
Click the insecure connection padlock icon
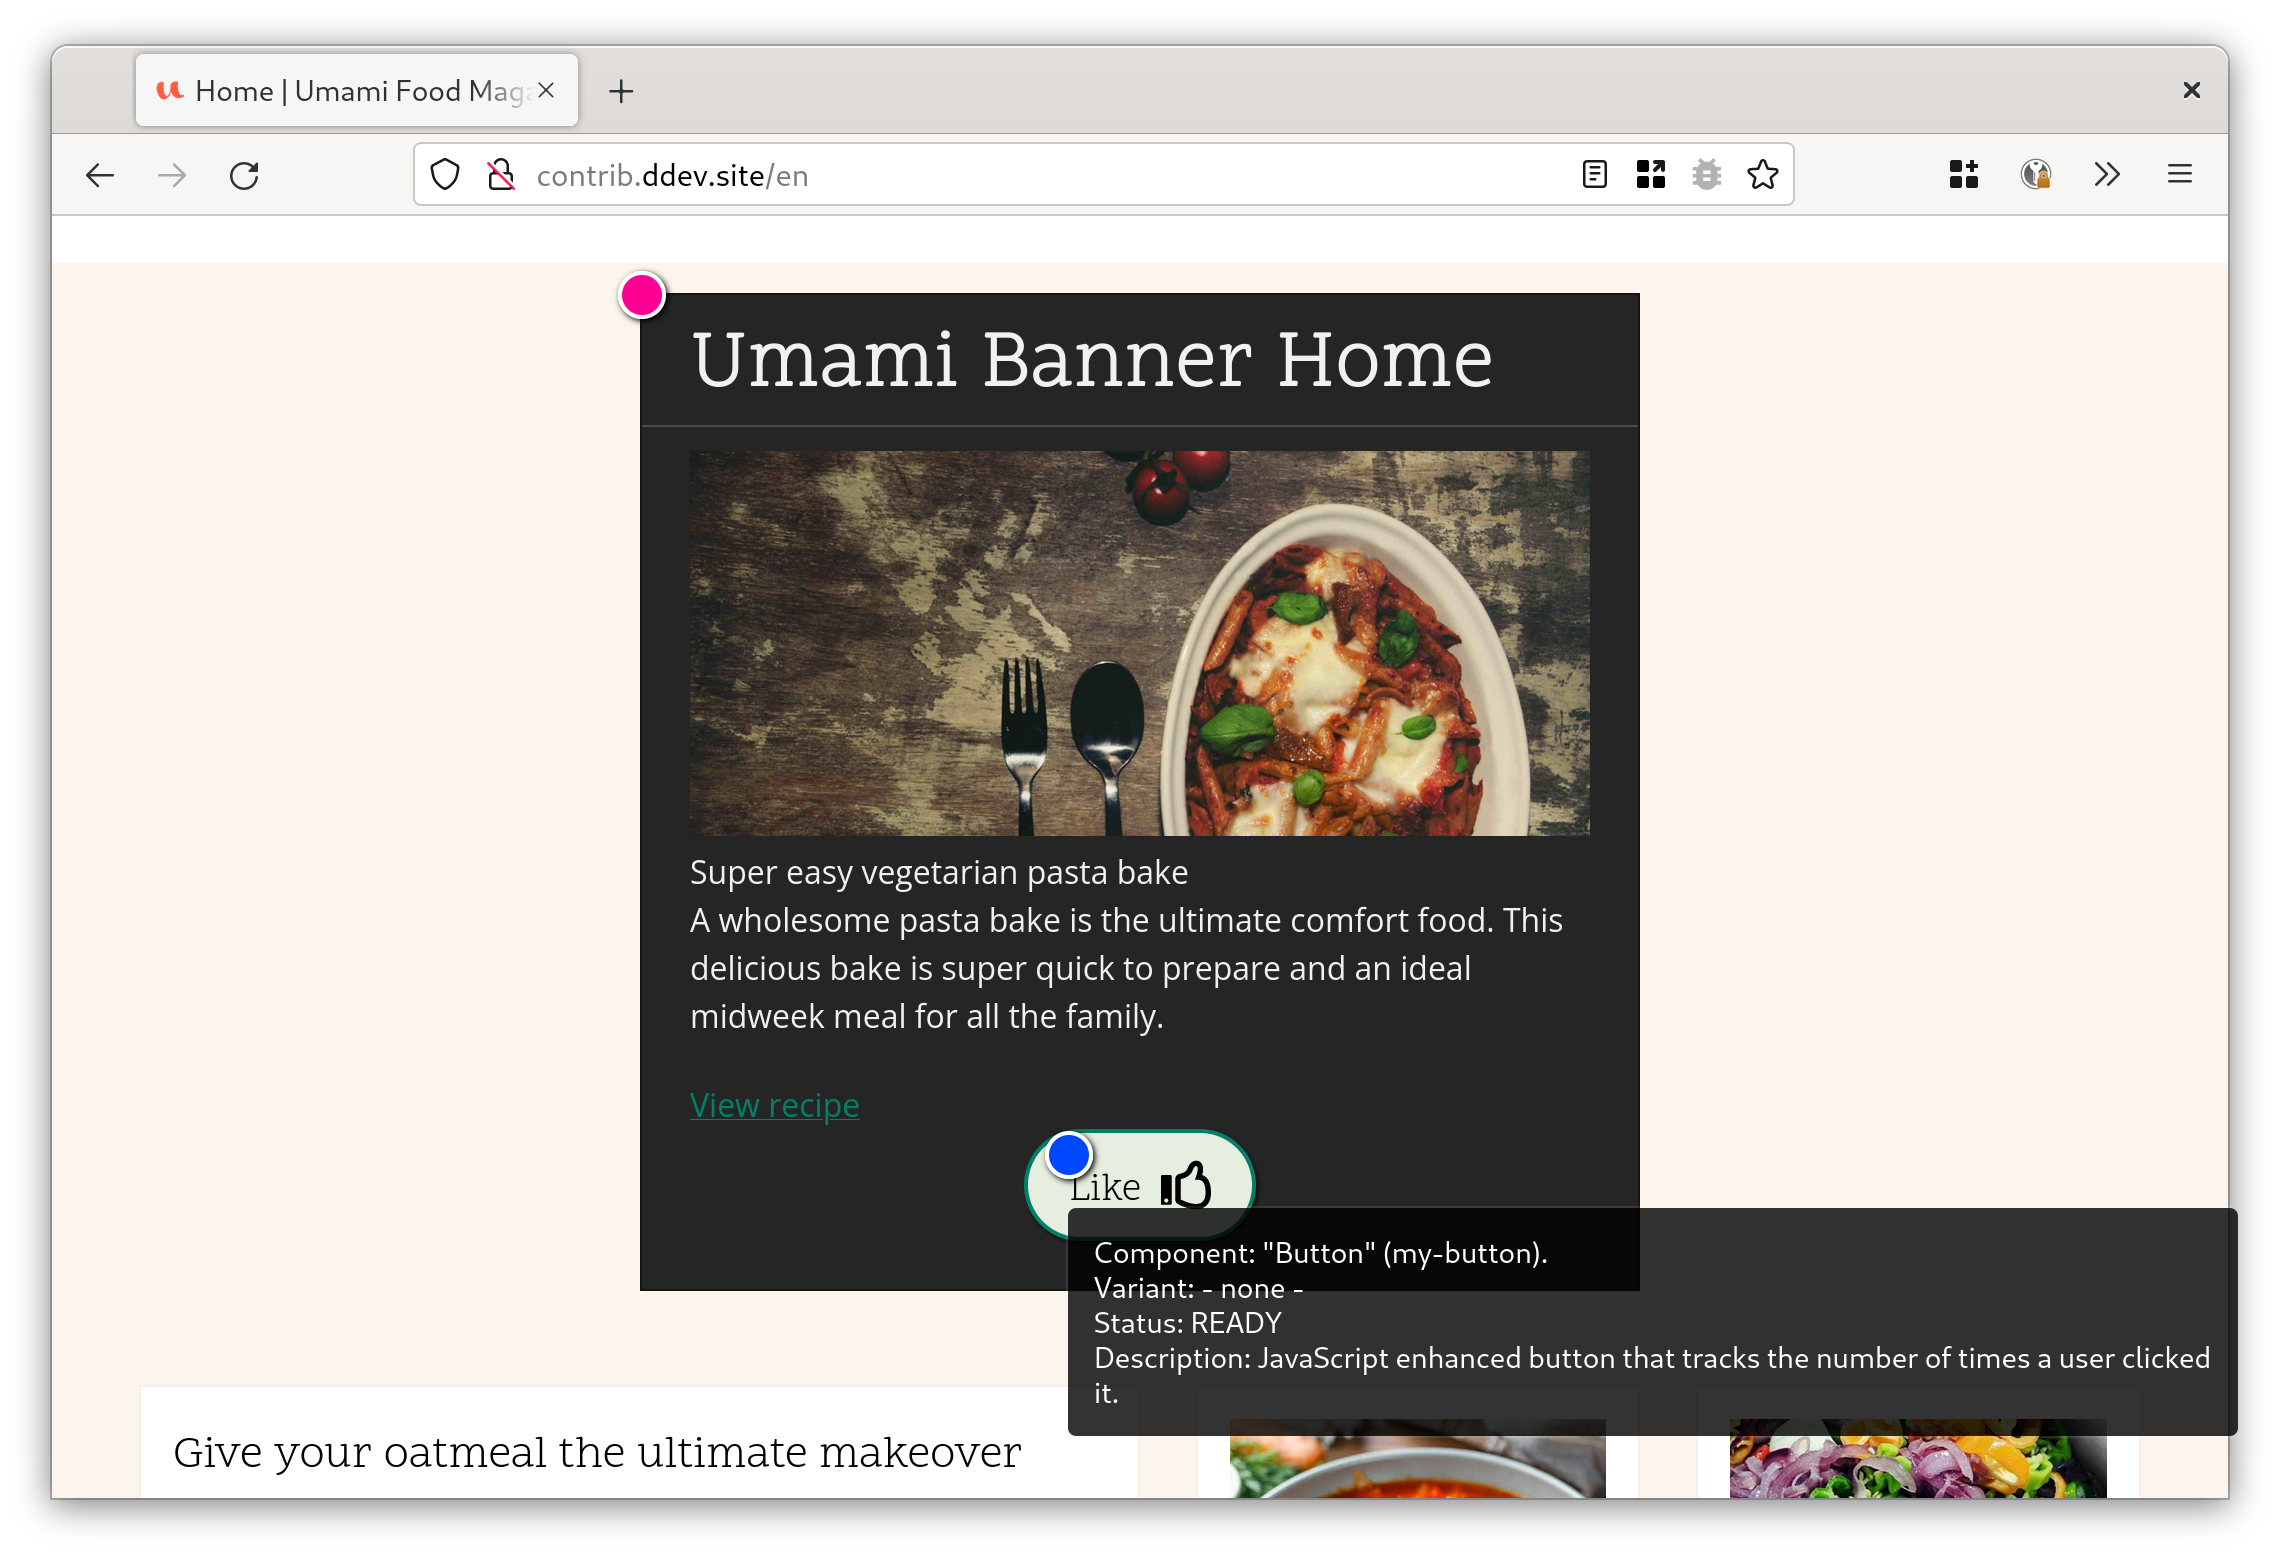[x=501, y=175]
